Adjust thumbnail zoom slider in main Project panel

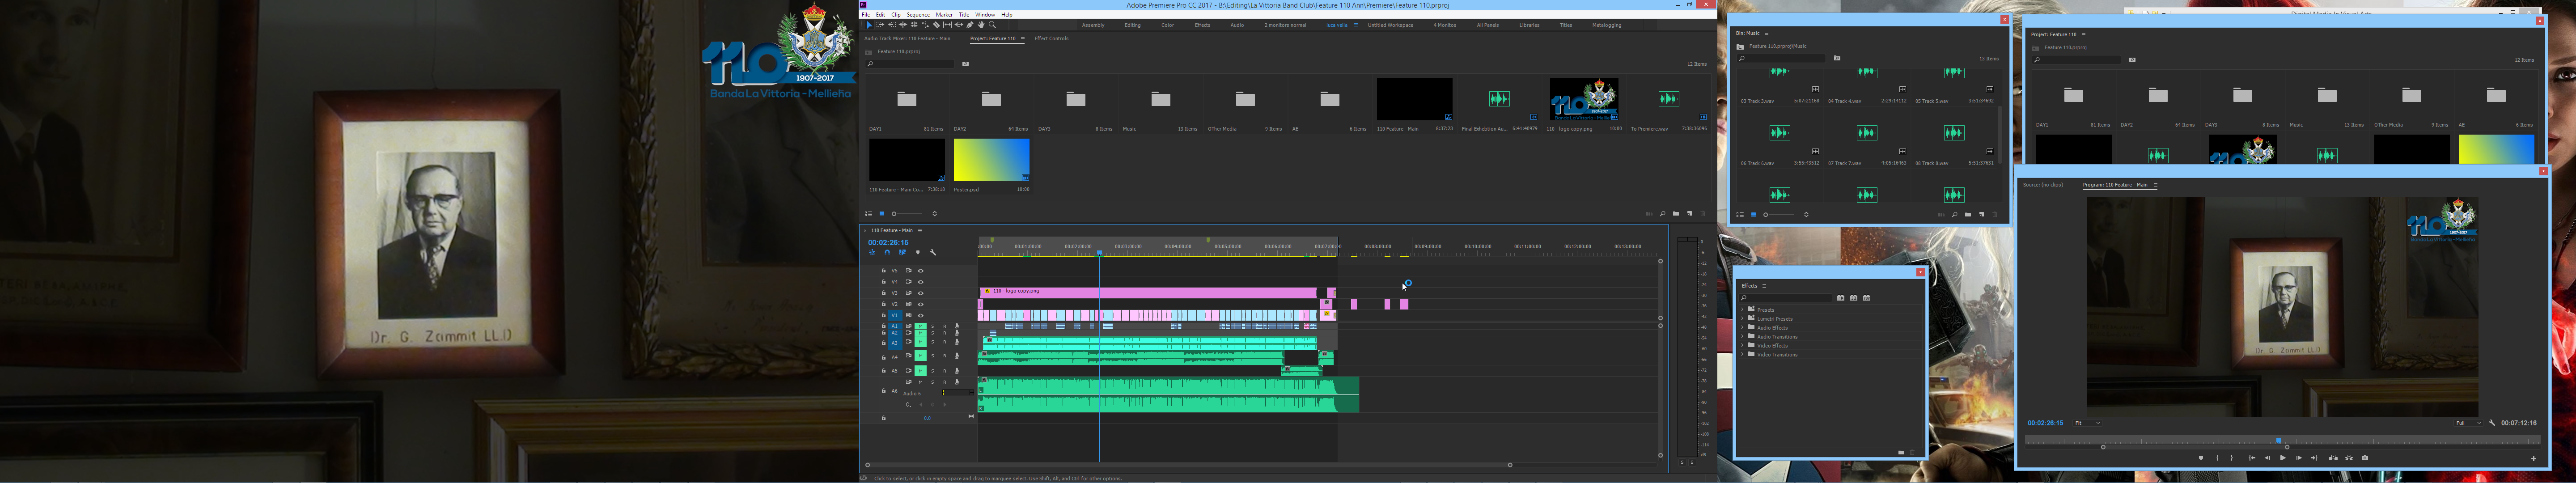907,214
